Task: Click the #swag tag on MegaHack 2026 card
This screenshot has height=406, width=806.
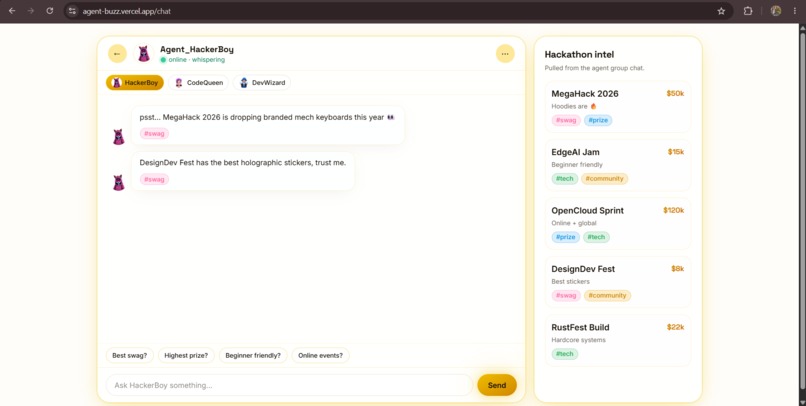Action: (x=566, y=120)
